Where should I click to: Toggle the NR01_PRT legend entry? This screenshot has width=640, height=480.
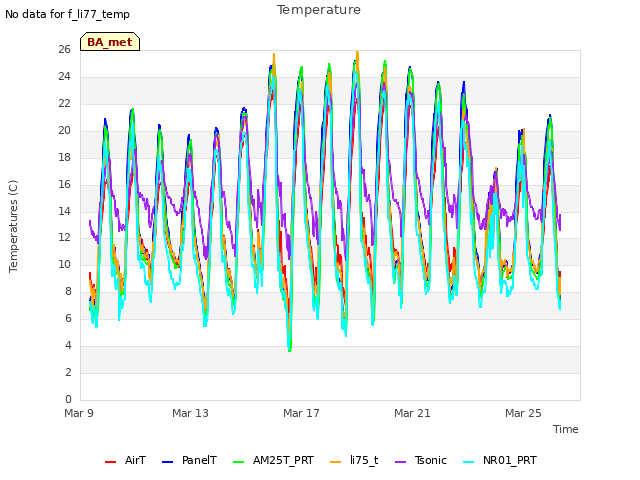(x=500, y=460)
